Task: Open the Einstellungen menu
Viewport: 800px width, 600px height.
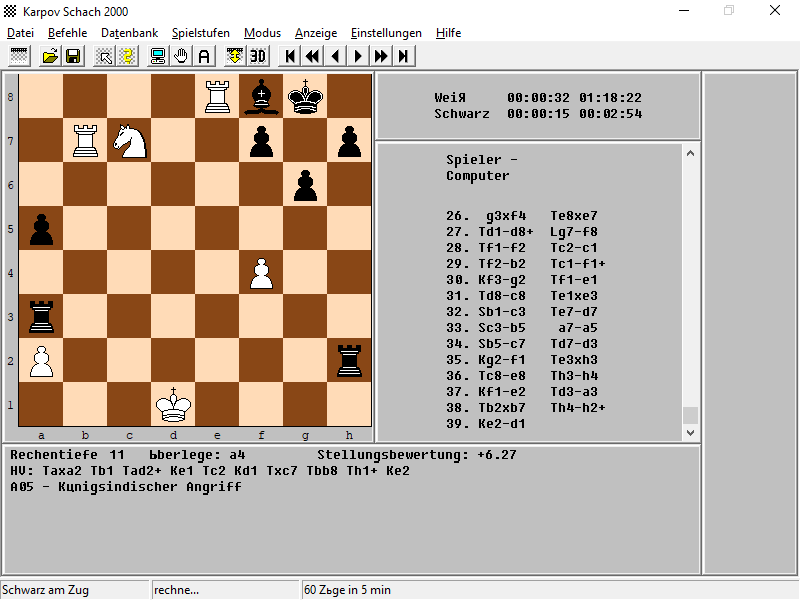Action: pyautogui.click(x=386, y=33)
